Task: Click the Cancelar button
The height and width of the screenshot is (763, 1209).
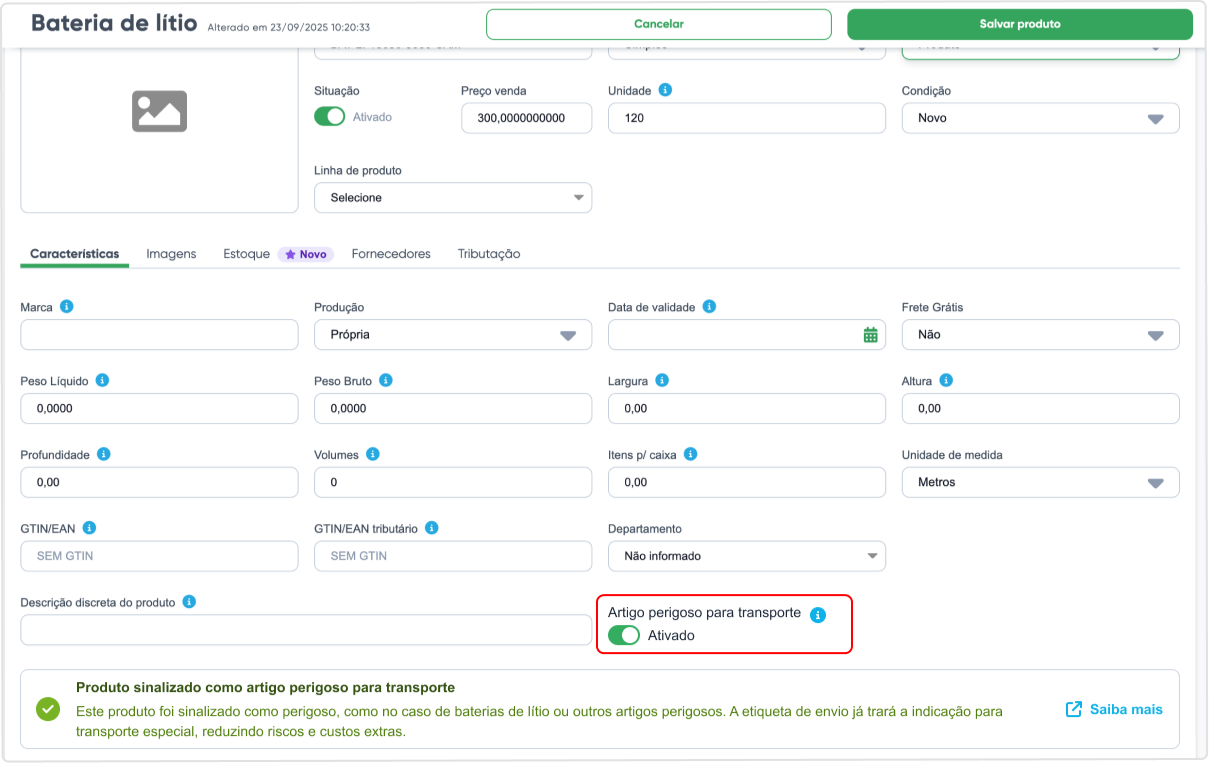Action: [659, 24]
